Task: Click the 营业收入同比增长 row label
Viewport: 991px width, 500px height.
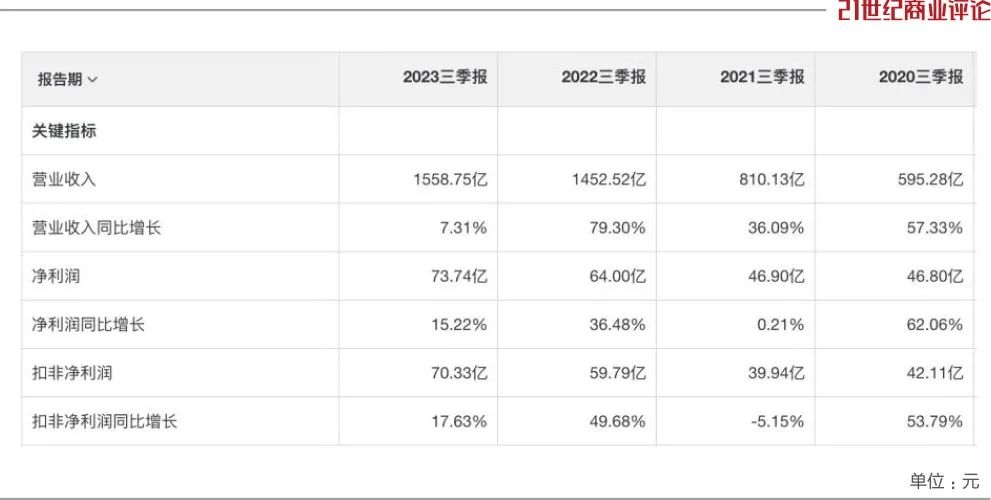Action: (x=96, y=228)
